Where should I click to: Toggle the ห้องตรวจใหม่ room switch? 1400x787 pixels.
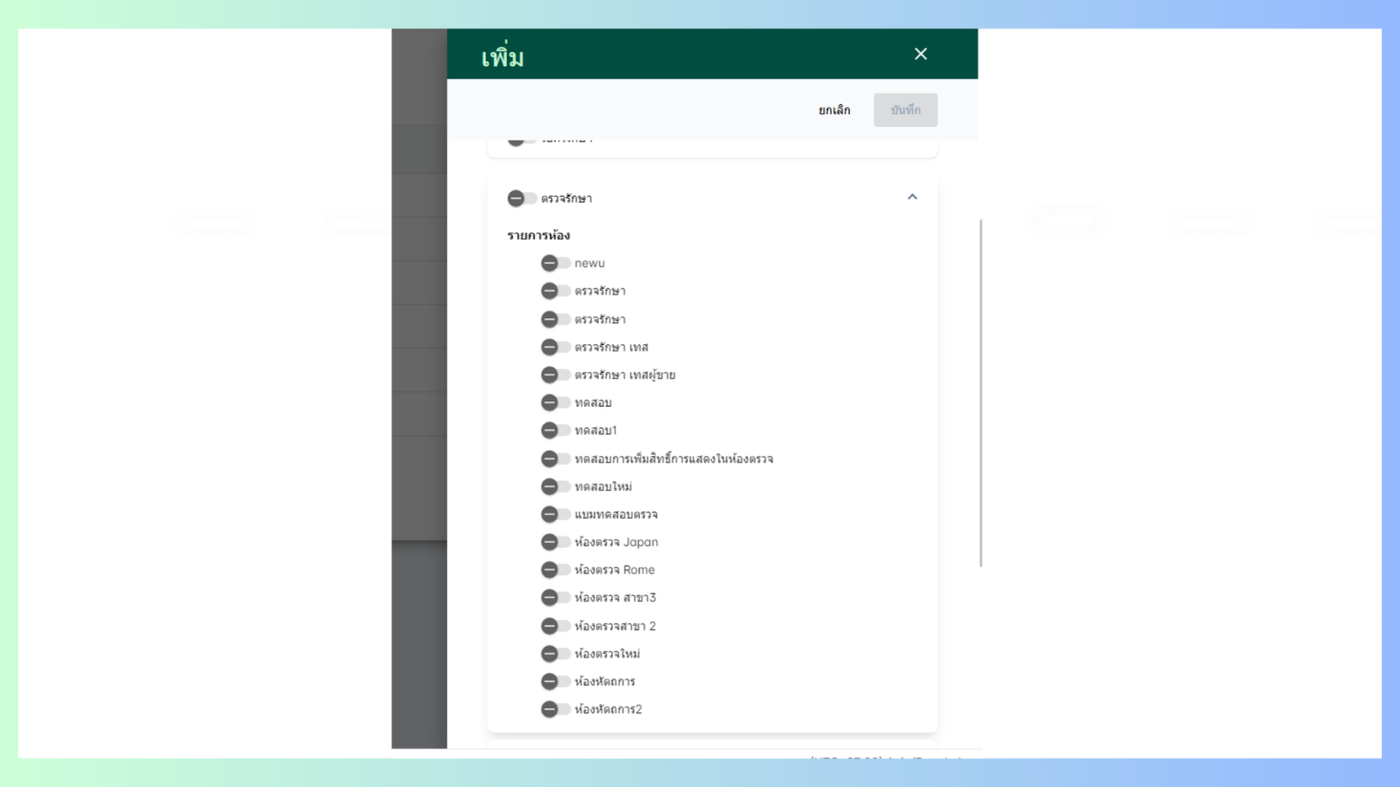(x=555, y=654)
